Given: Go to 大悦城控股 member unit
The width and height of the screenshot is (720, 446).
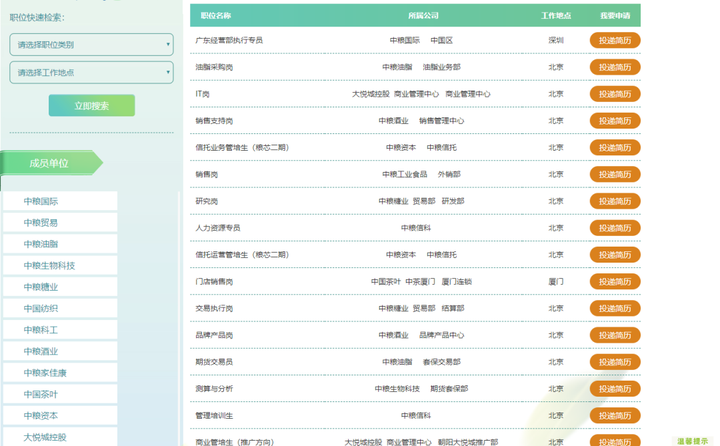Looking at the screenshot, I should tap(60, 437).
